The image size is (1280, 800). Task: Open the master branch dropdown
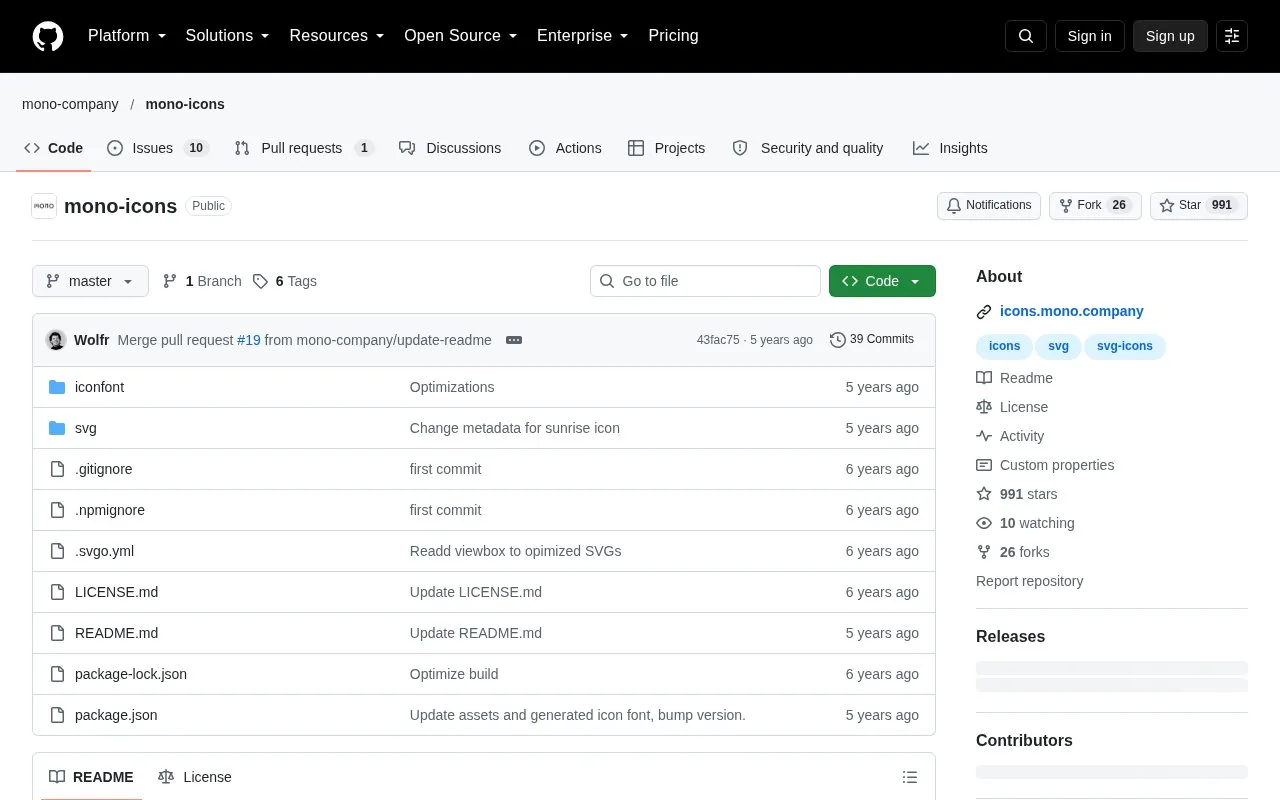point(90,281)
